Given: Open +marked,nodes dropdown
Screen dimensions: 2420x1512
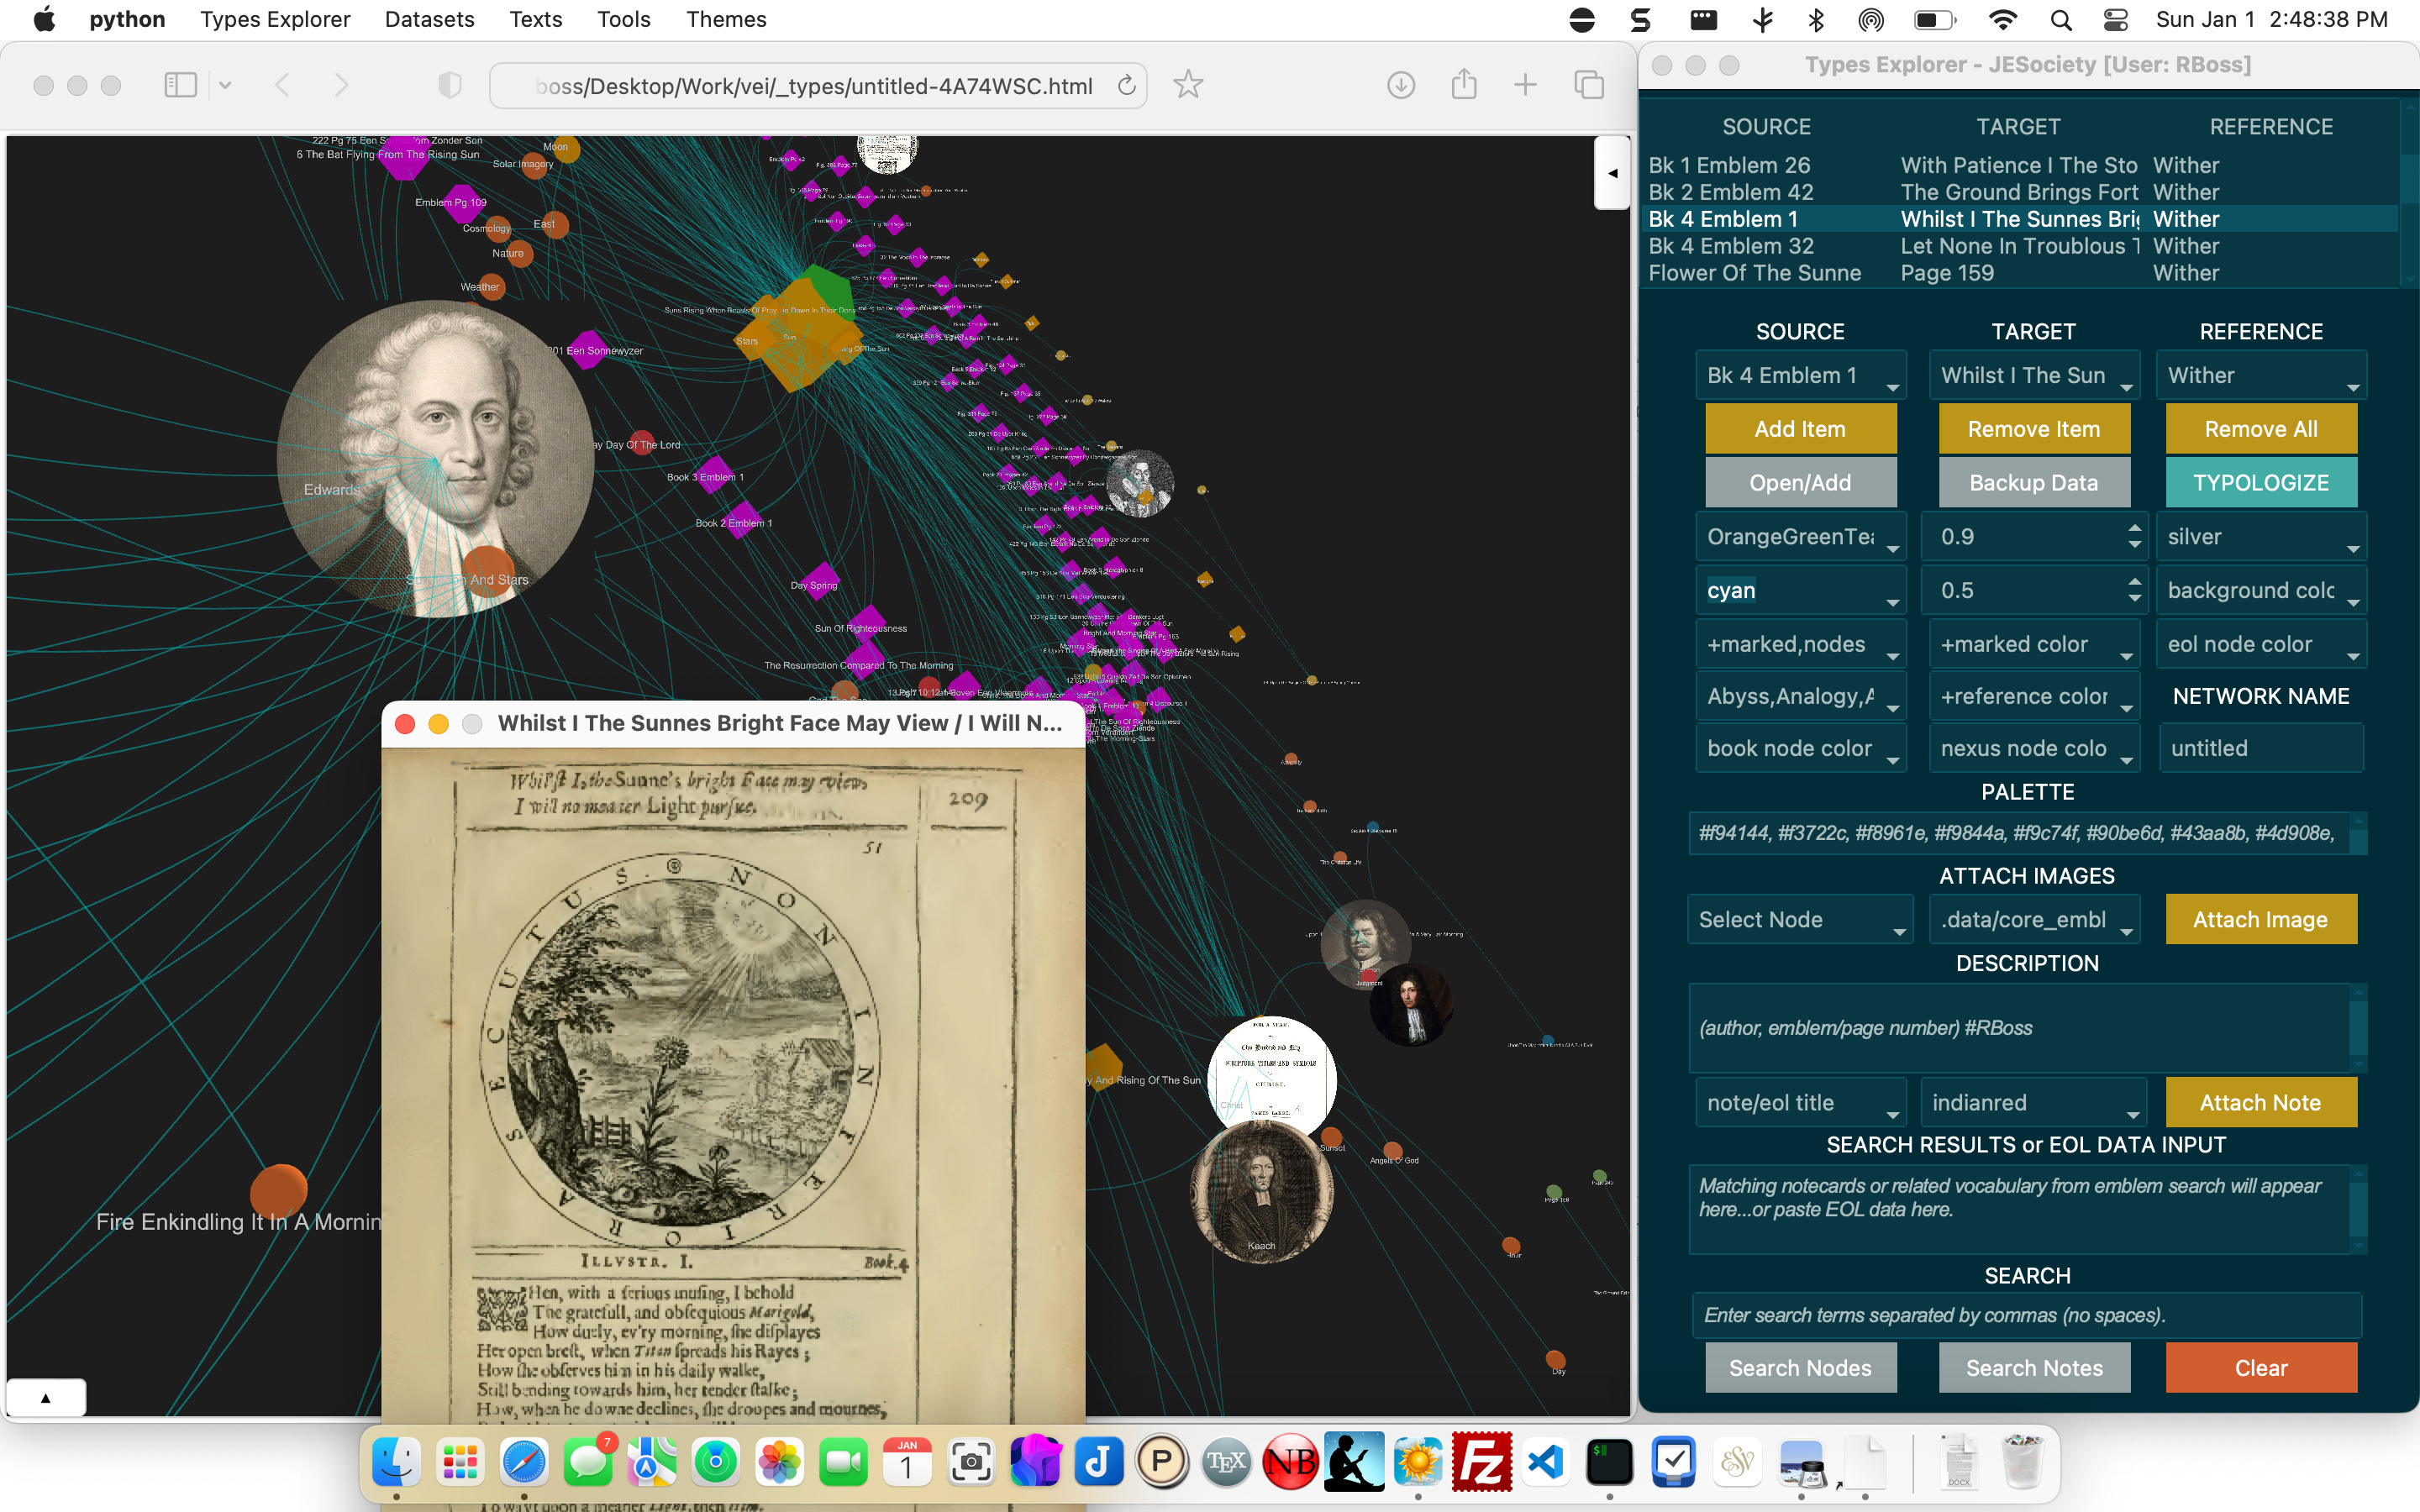Looking at the screenshot, I should click(1800, 645).
